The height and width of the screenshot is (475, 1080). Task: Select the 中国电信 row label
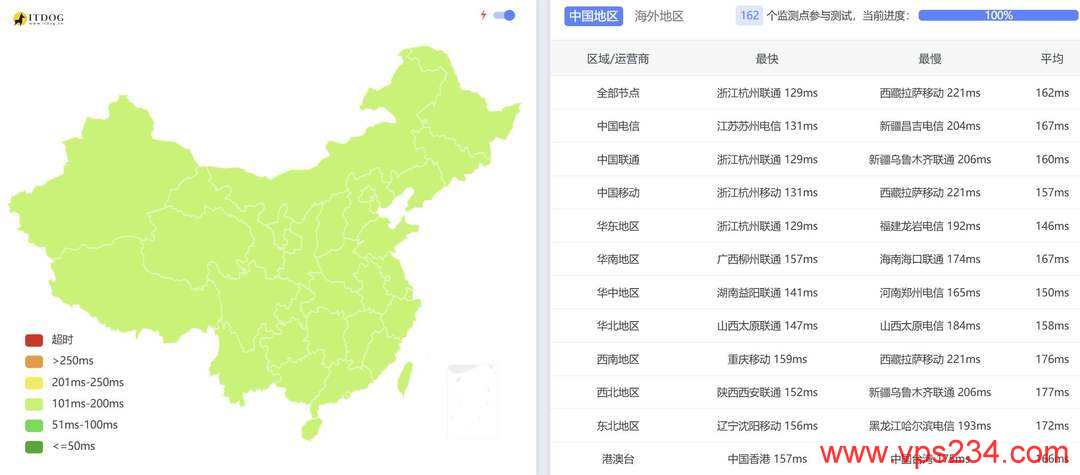tap(618, 126)
